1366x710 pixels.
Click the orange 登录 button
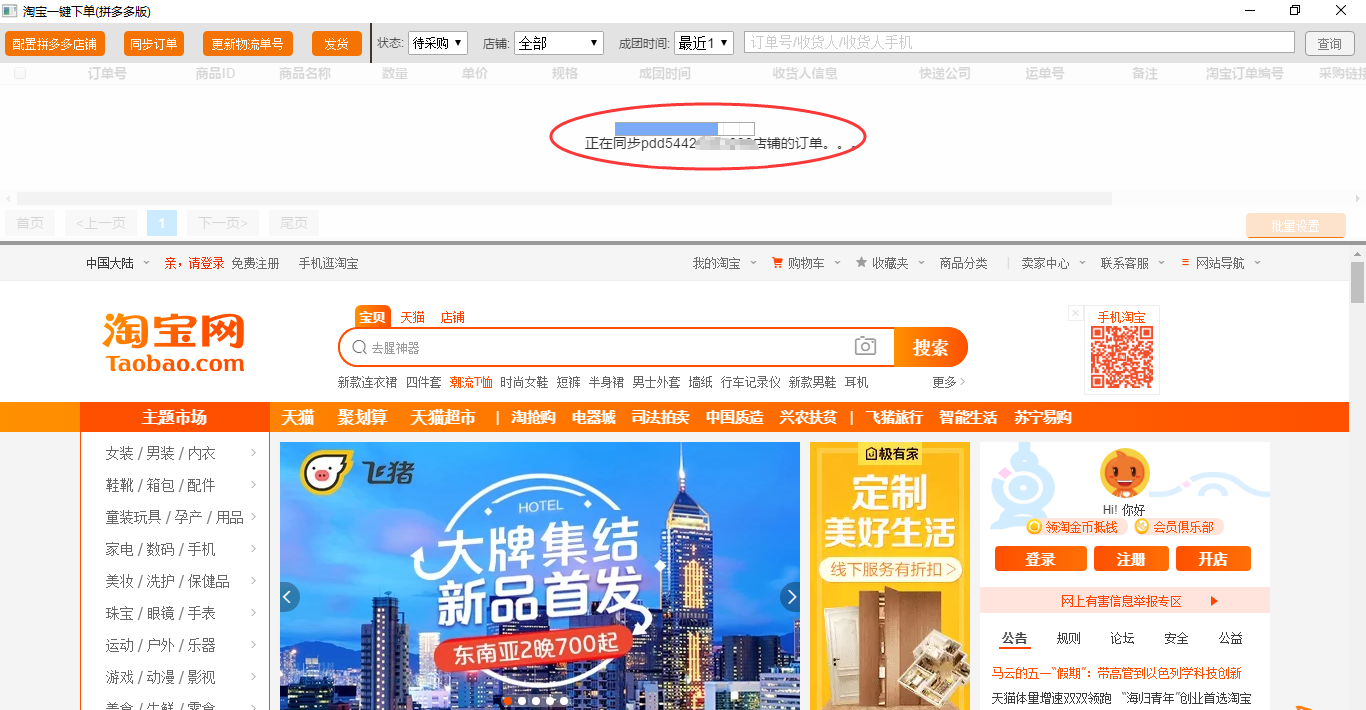(x=1040, y=559)
